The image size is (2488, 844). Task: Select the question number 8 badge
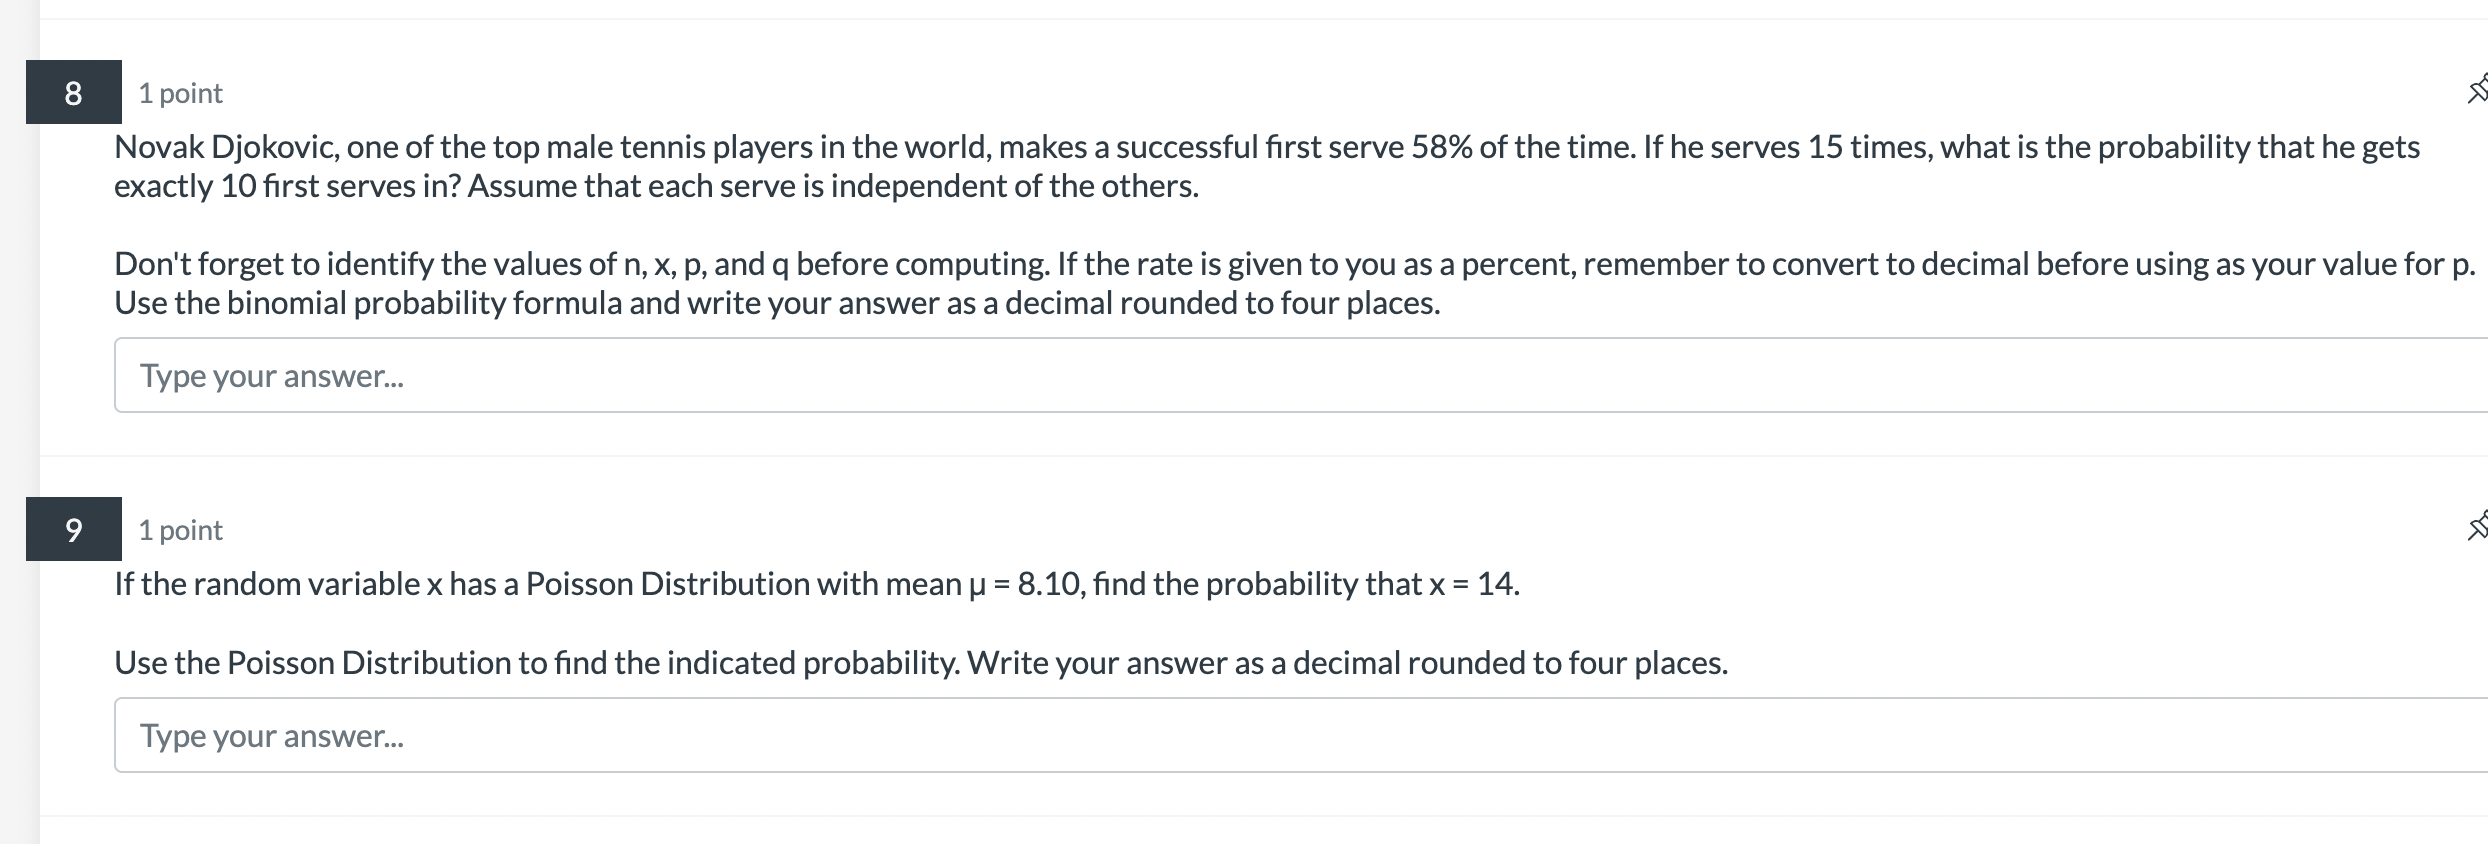[x=74, y=92]
